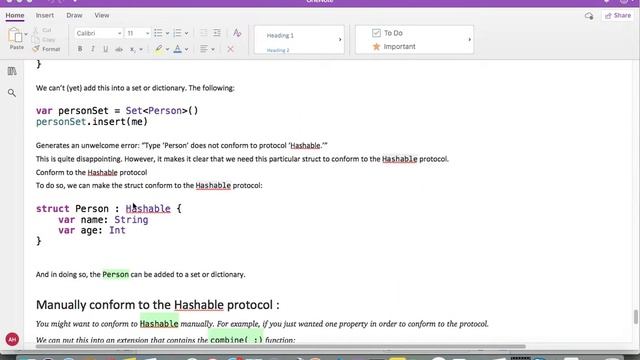Activate the Format painter
This screenshot has width=640, height=360.
click(46, 49)
